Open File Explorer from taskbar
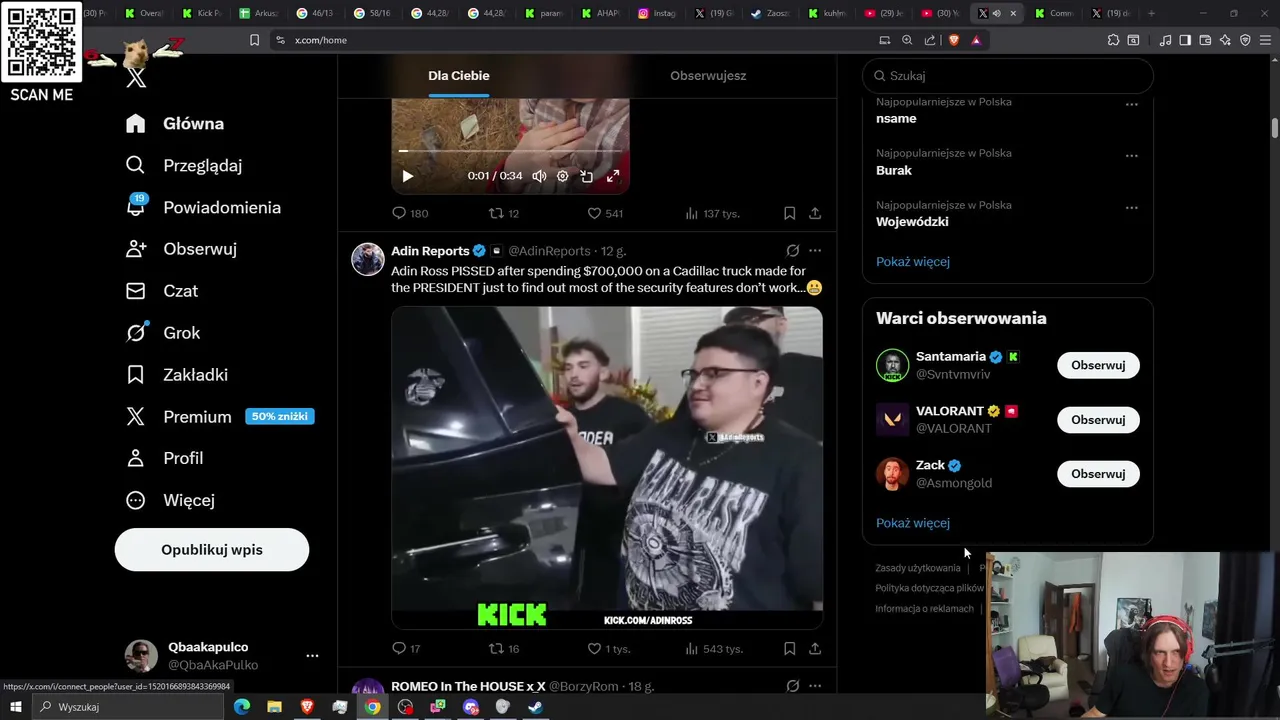Image resolution: width=1280 pixels, height=720 pixels. (274, 707)
